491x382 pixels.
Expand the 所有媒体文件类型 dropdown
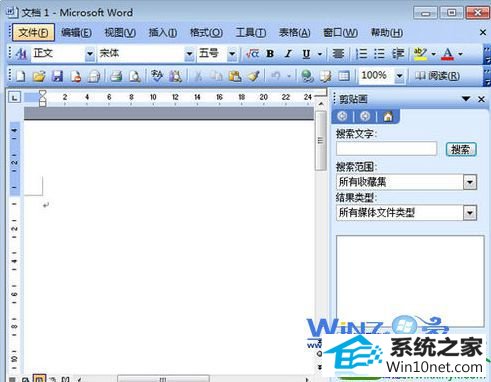pyautogui.click(x=470, y=213)
